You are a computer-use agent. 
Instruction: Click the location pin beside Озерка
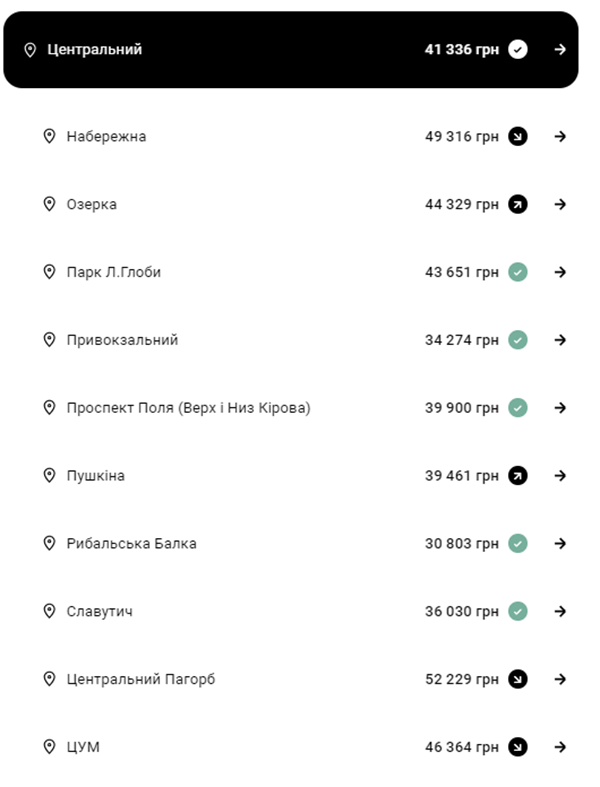pos(49,204)
